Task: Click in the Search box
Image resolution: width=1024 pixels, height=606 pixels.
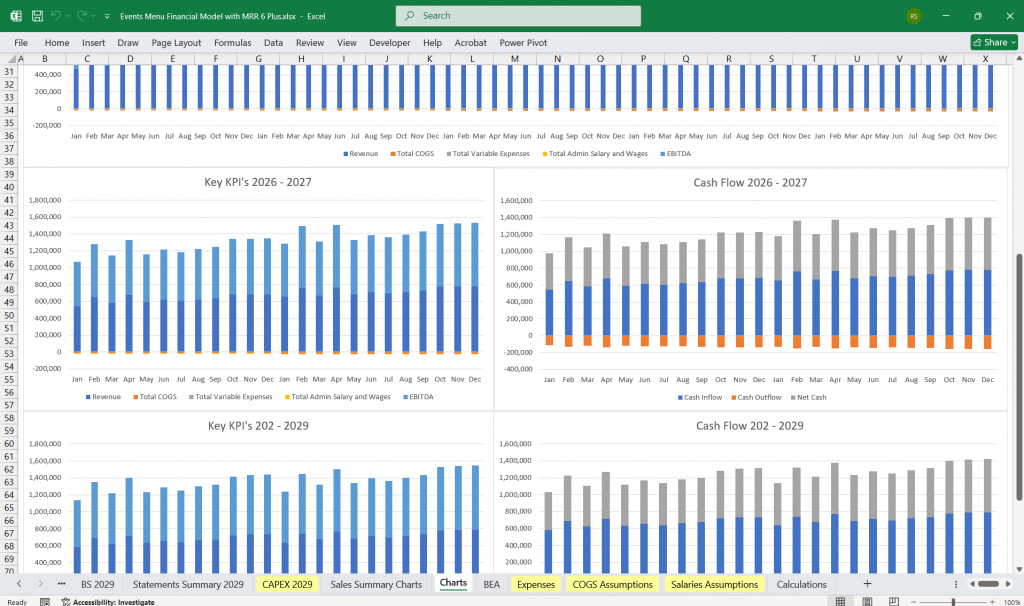Action: [x=518, y=16]
